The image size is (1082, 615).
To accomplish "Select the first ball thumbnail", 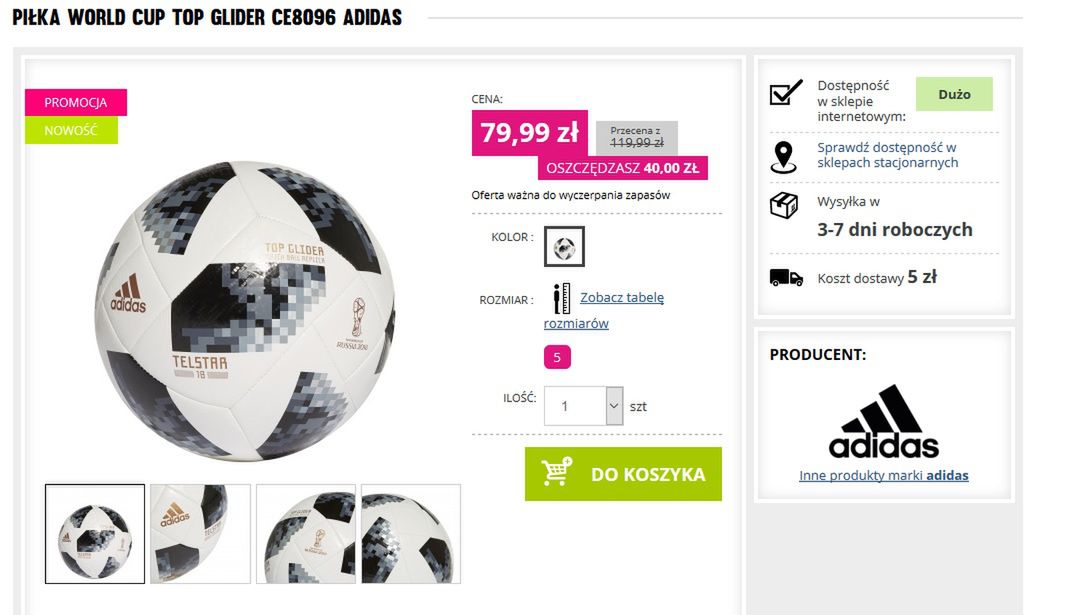I will pos(95,534).
